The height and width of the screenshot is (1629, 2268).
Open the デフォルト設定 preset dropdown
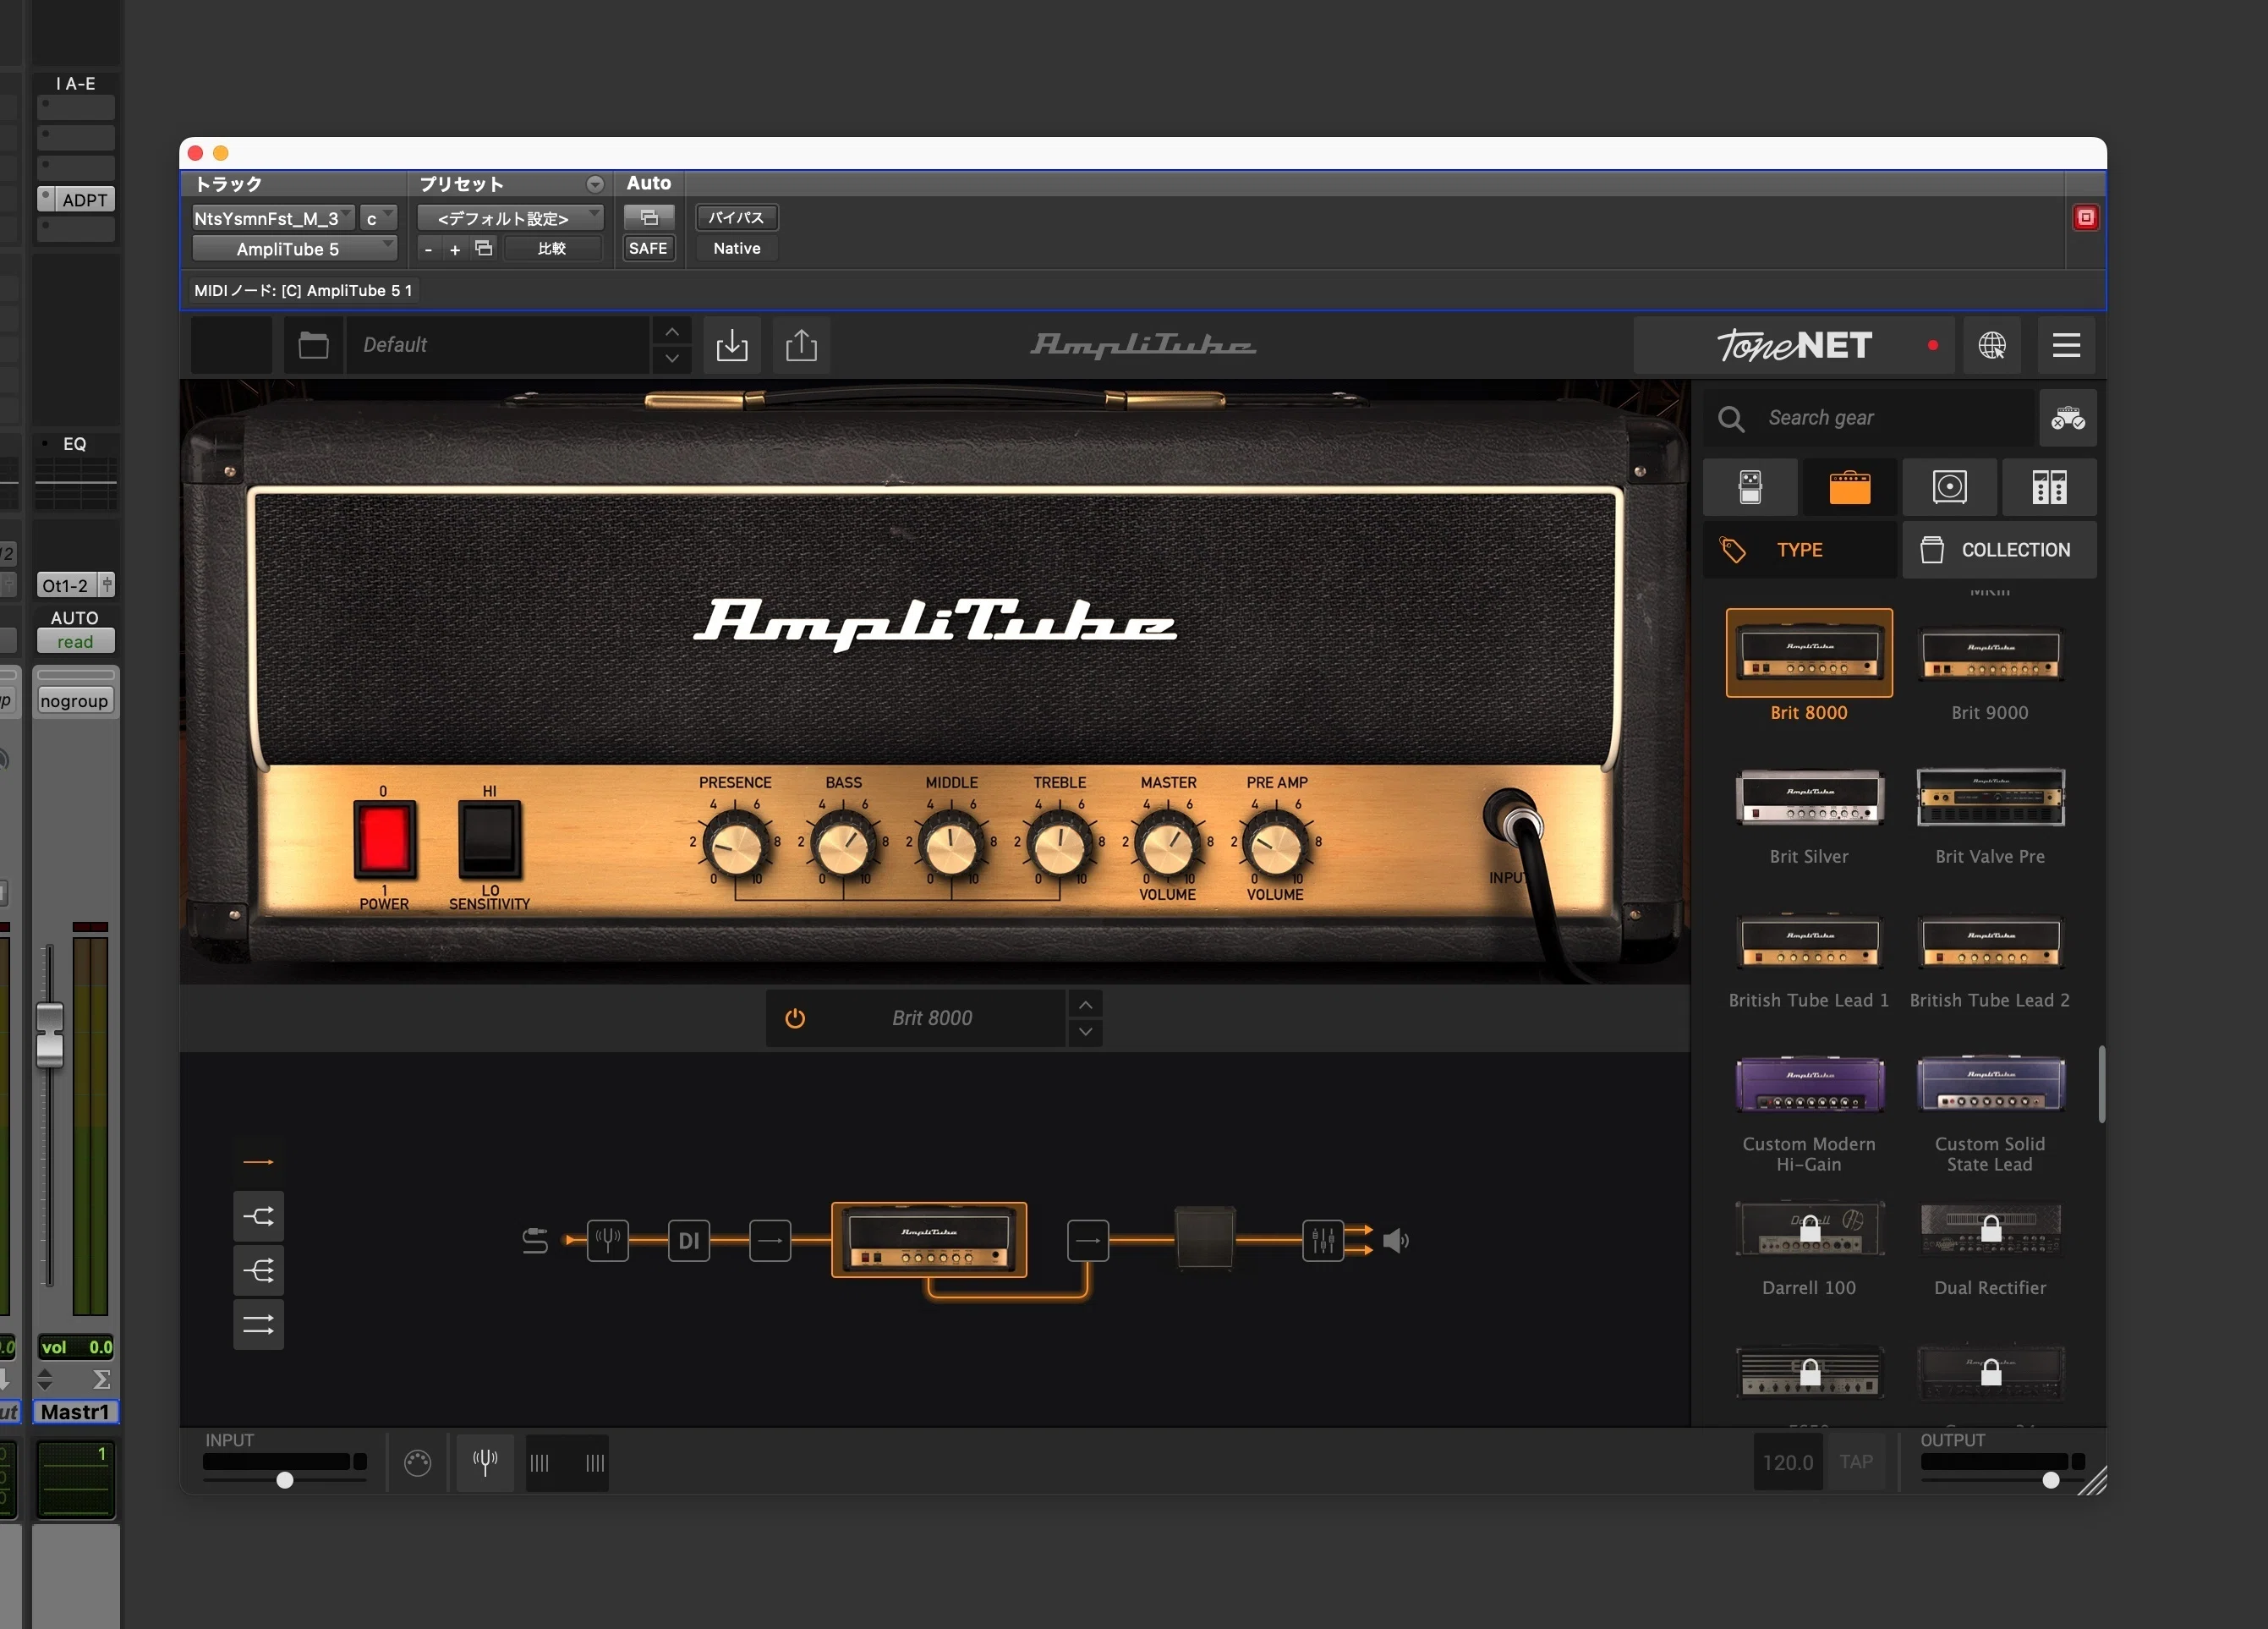point(510,218)
